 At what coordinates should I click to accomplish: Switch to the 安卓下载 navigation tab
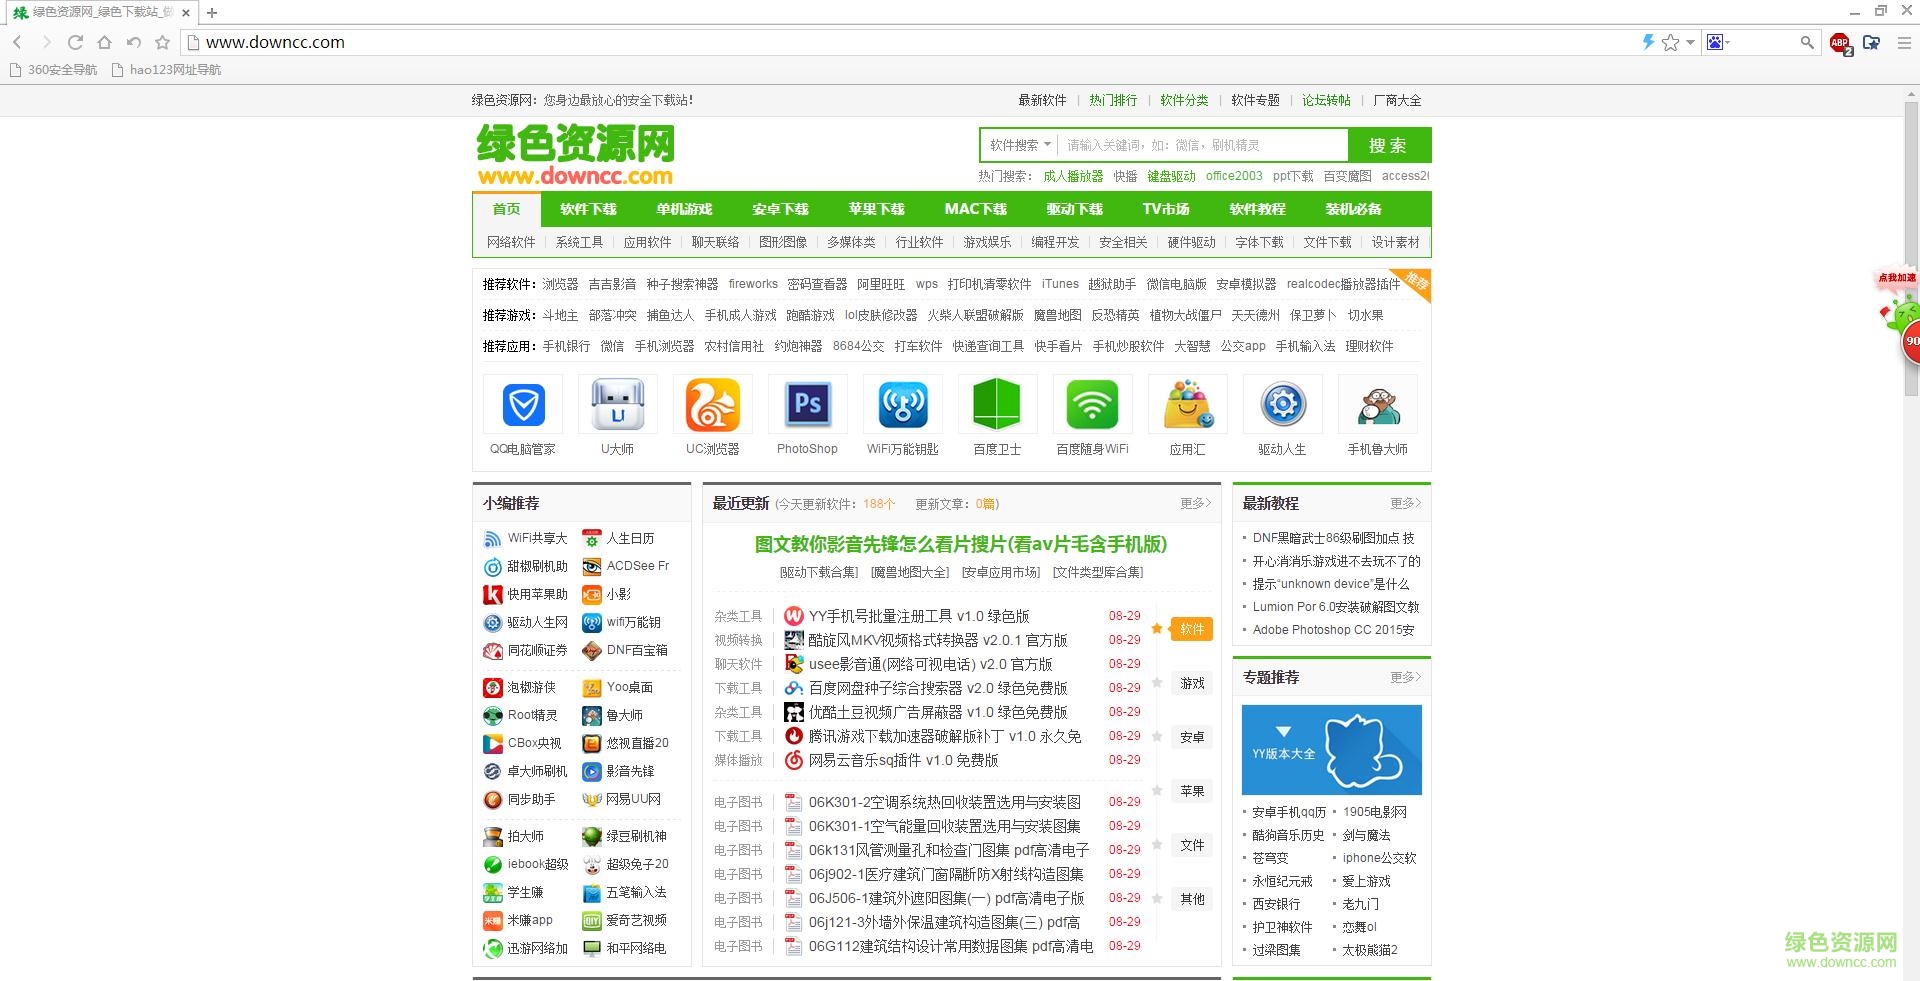tap(781, 209)
